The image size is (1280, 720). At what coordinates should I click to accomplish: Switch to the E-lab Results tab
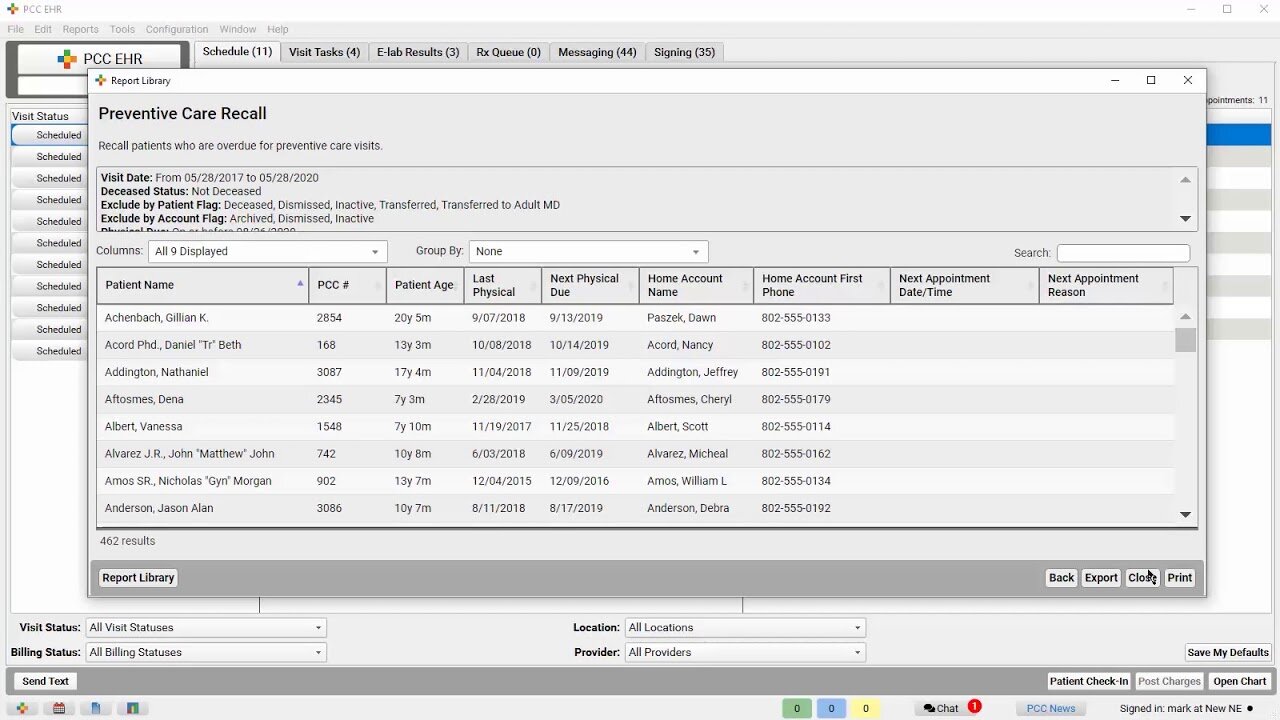[417, 52]
